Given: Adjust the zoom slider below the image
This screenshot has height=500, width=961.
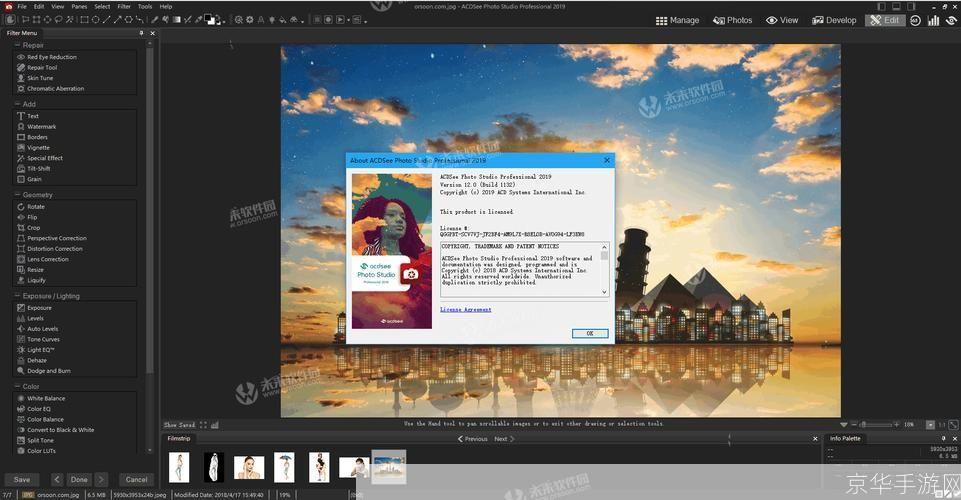Looking at the screenshot, I should pyautogui.click(x=877, y=424).
